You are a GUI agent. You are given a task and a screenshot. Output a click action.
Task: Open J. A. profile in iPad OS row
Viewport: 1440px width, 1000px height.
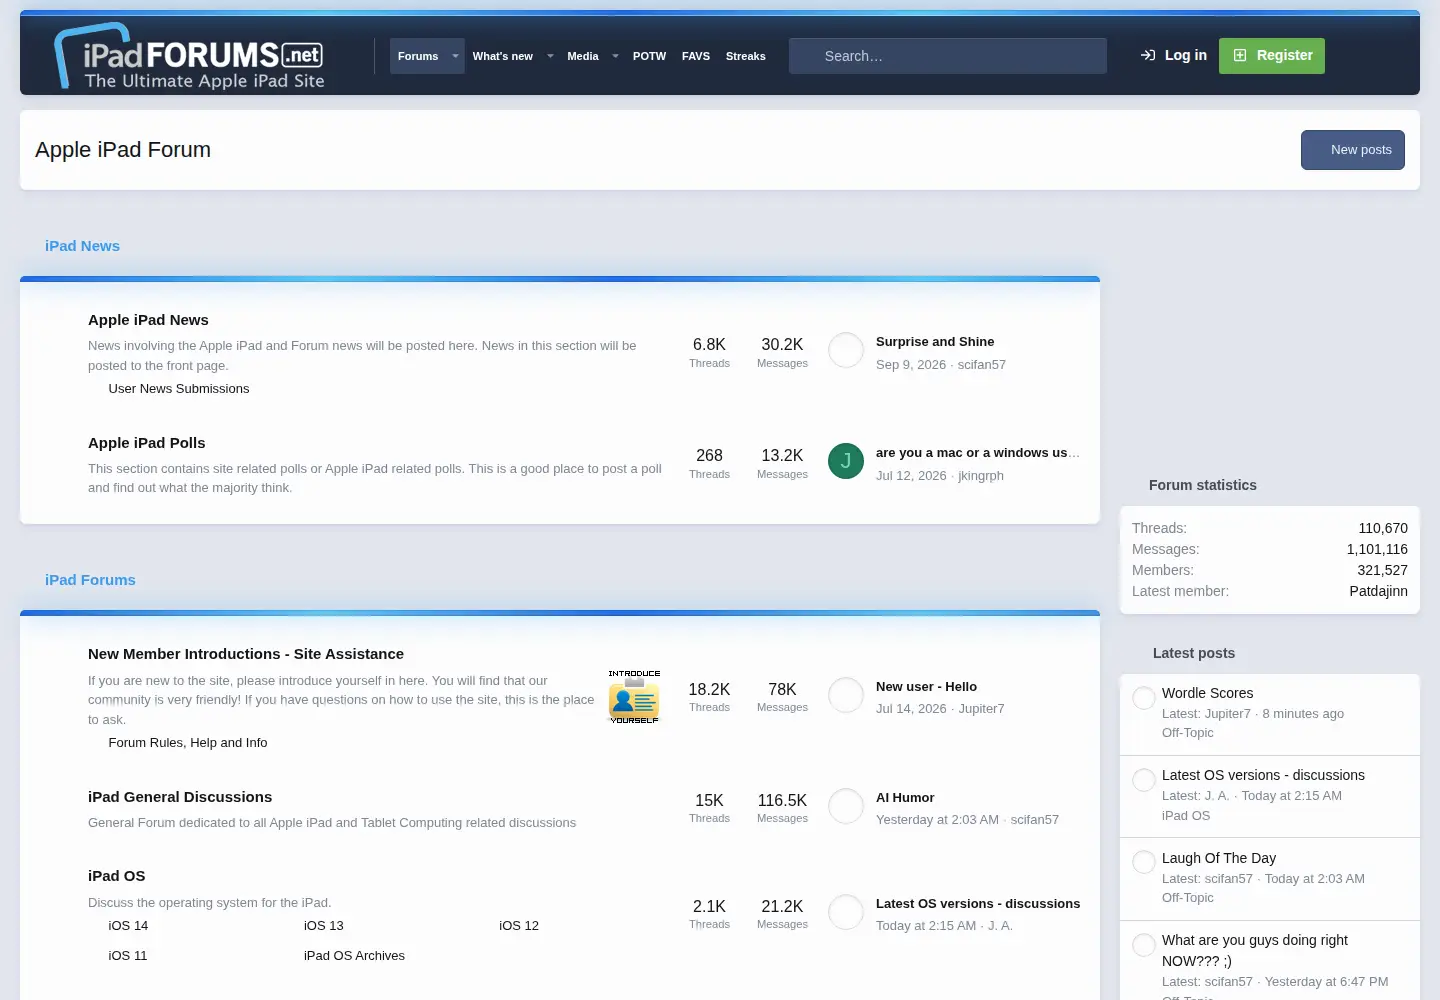[x=1000, y=926]
